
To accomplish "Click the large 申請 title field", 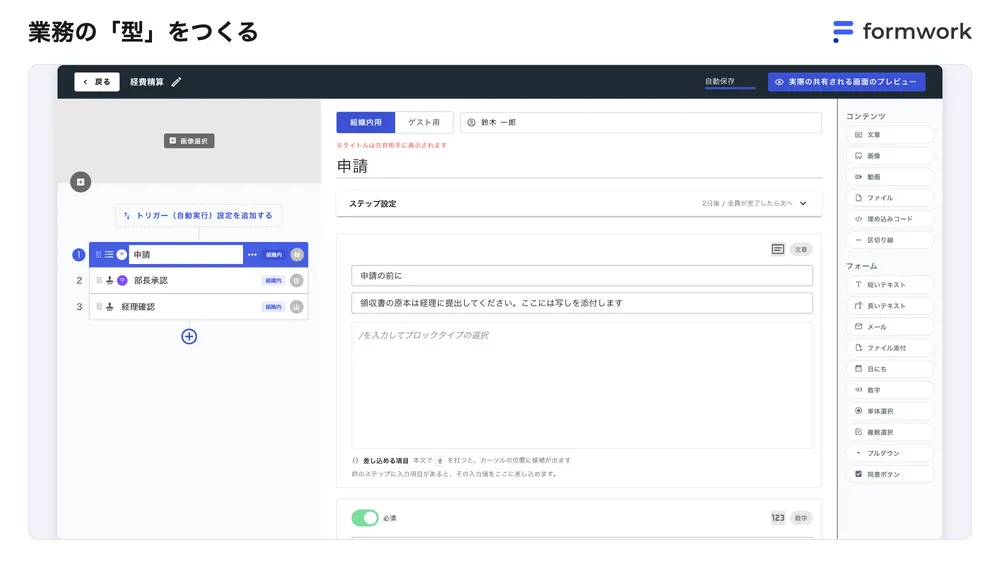I will point(578,167).
